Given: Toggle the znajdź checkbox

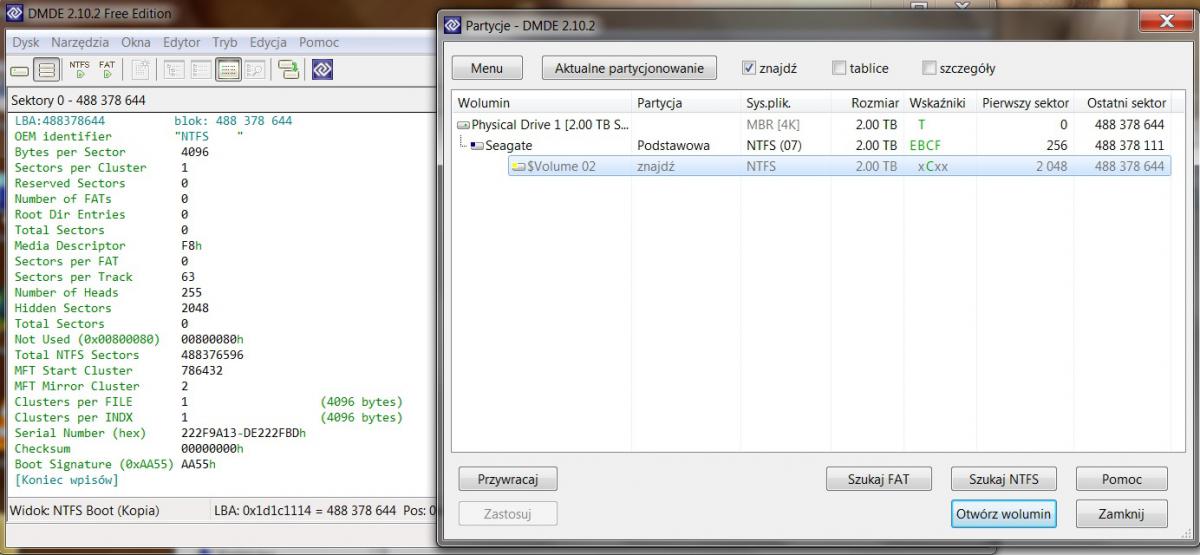Looking at the screenshot, I should tap(749, 68).
